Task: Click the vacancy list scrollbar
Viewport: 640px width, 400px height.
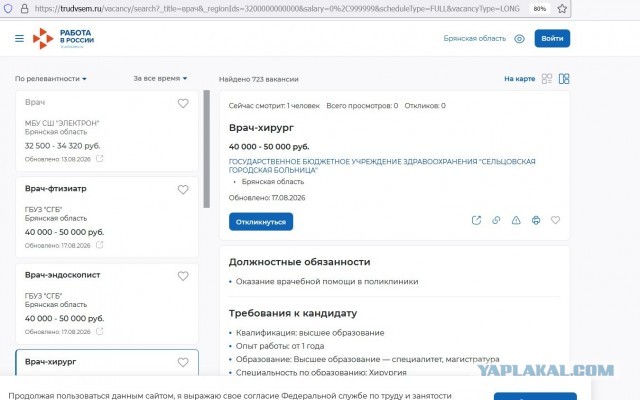Action: pyautogui.click(x=207, y=149)
